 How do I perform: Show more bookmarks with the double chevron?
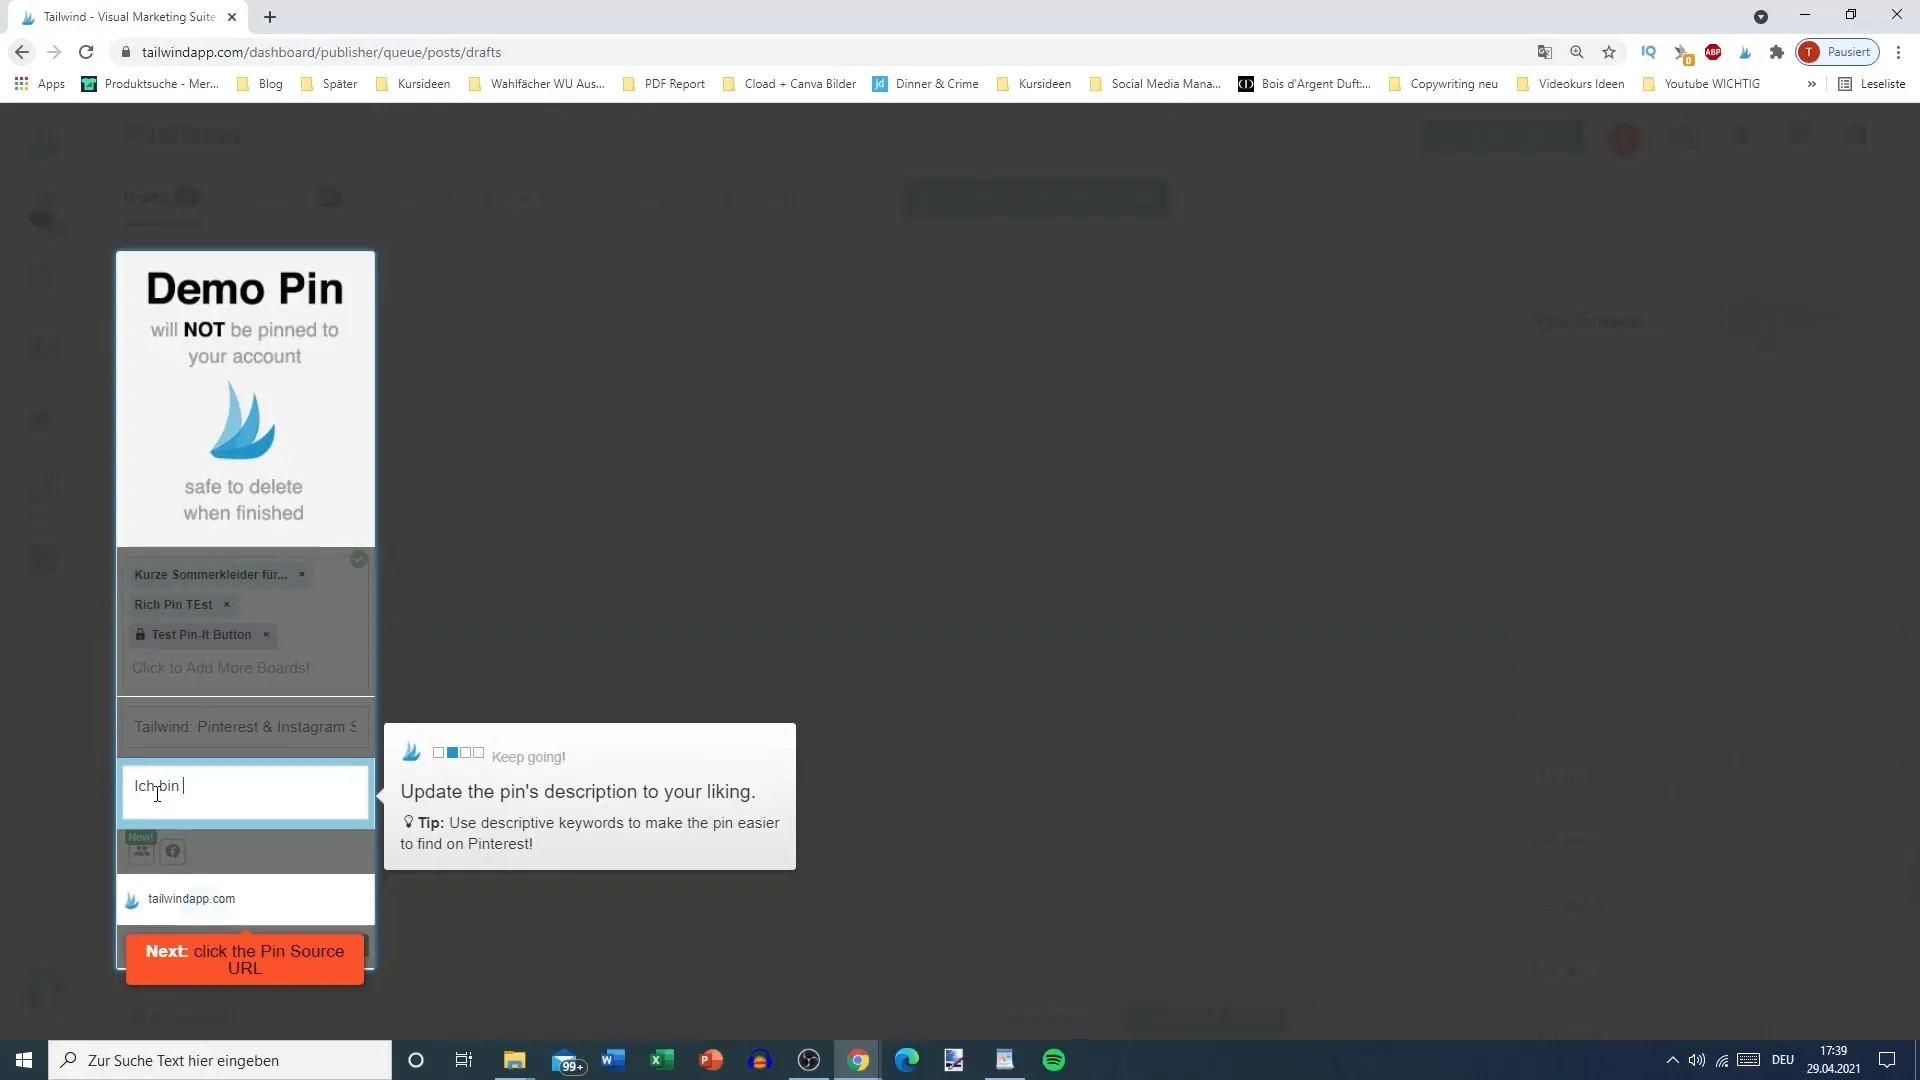(1811, 84)
